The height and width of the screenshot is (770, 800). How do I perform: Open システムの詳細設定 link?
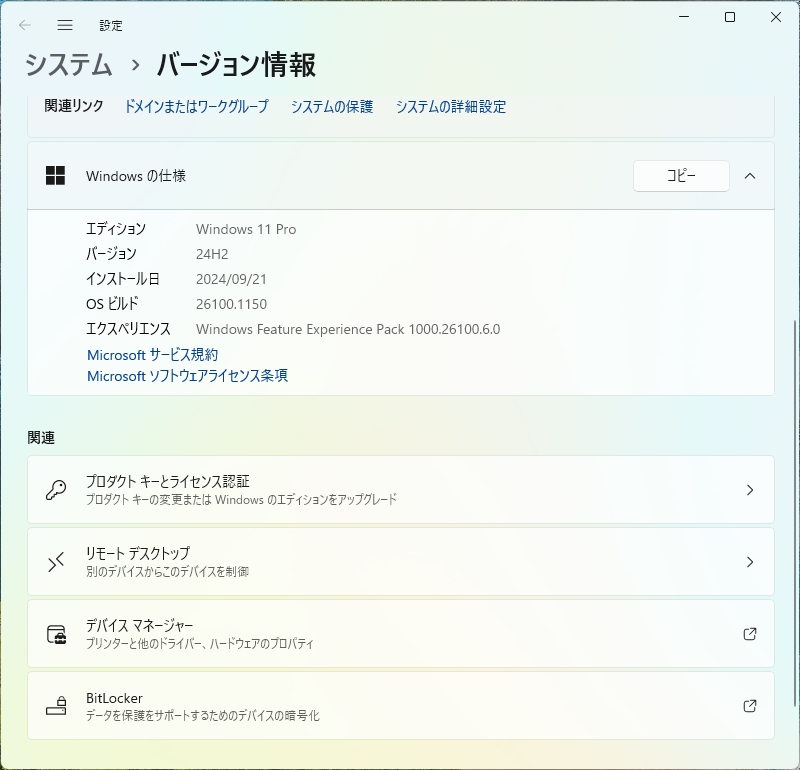(x=451, y=106)
